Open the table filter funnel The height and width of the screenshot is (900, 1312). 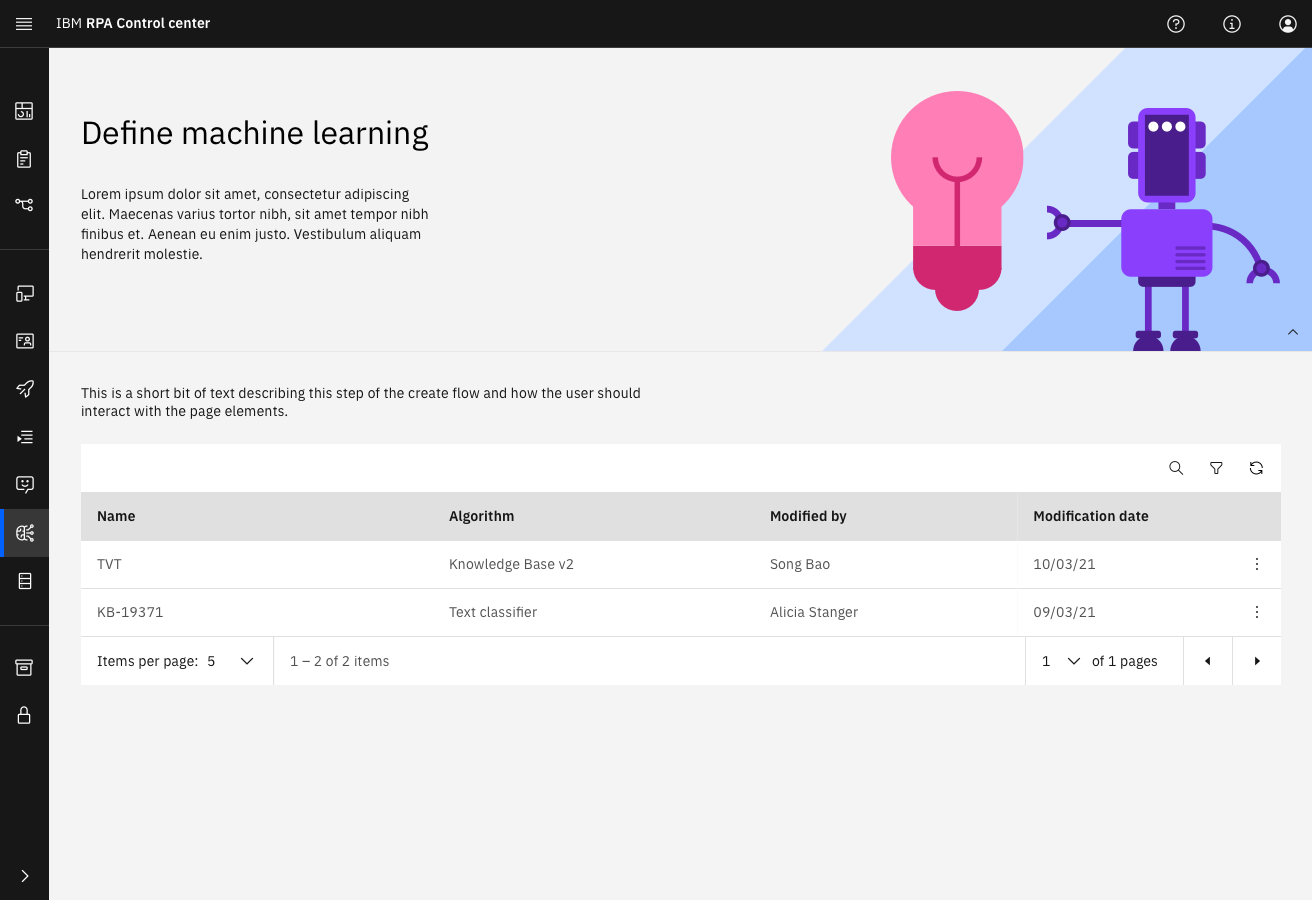(x=1216, y=468)
